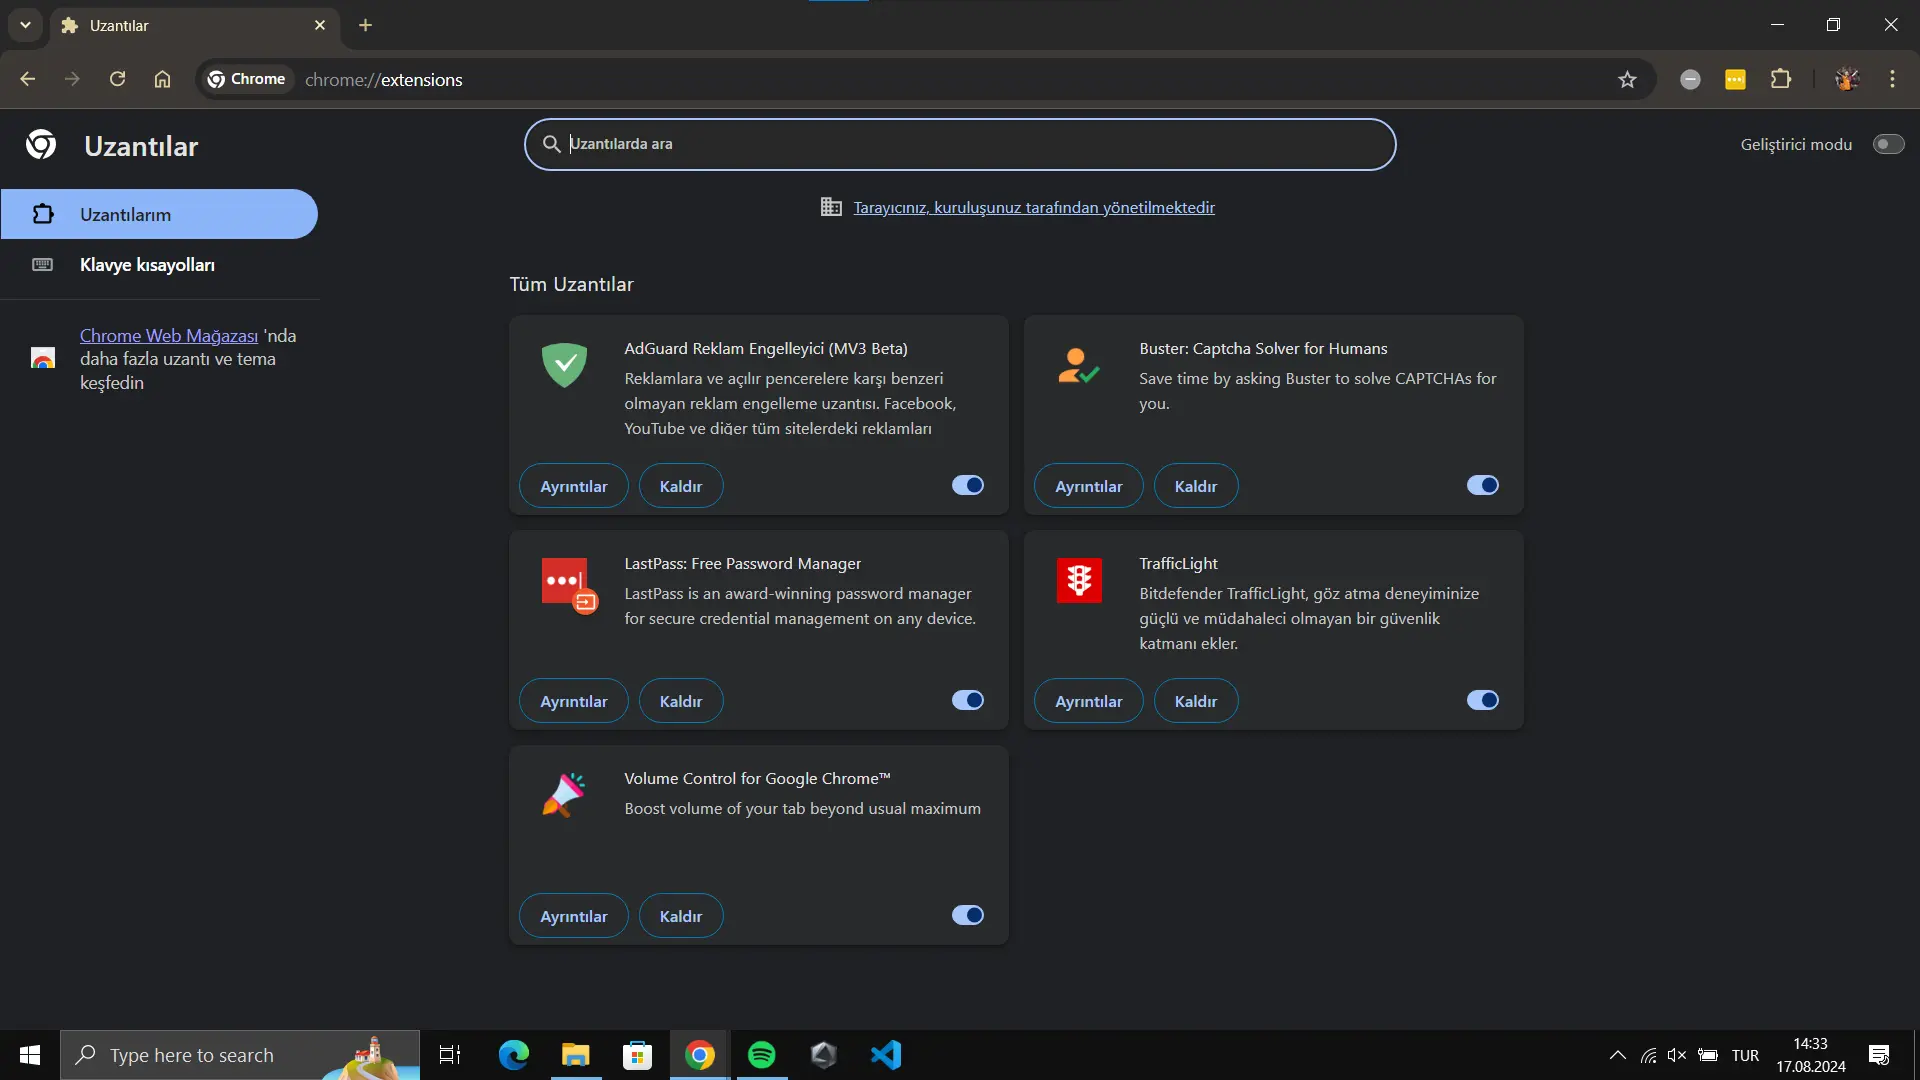The width and height of the screenshot is (1920, 1080).
Task: Click the TrafficLight Bitdefender icon
Action: [1079, 580]
